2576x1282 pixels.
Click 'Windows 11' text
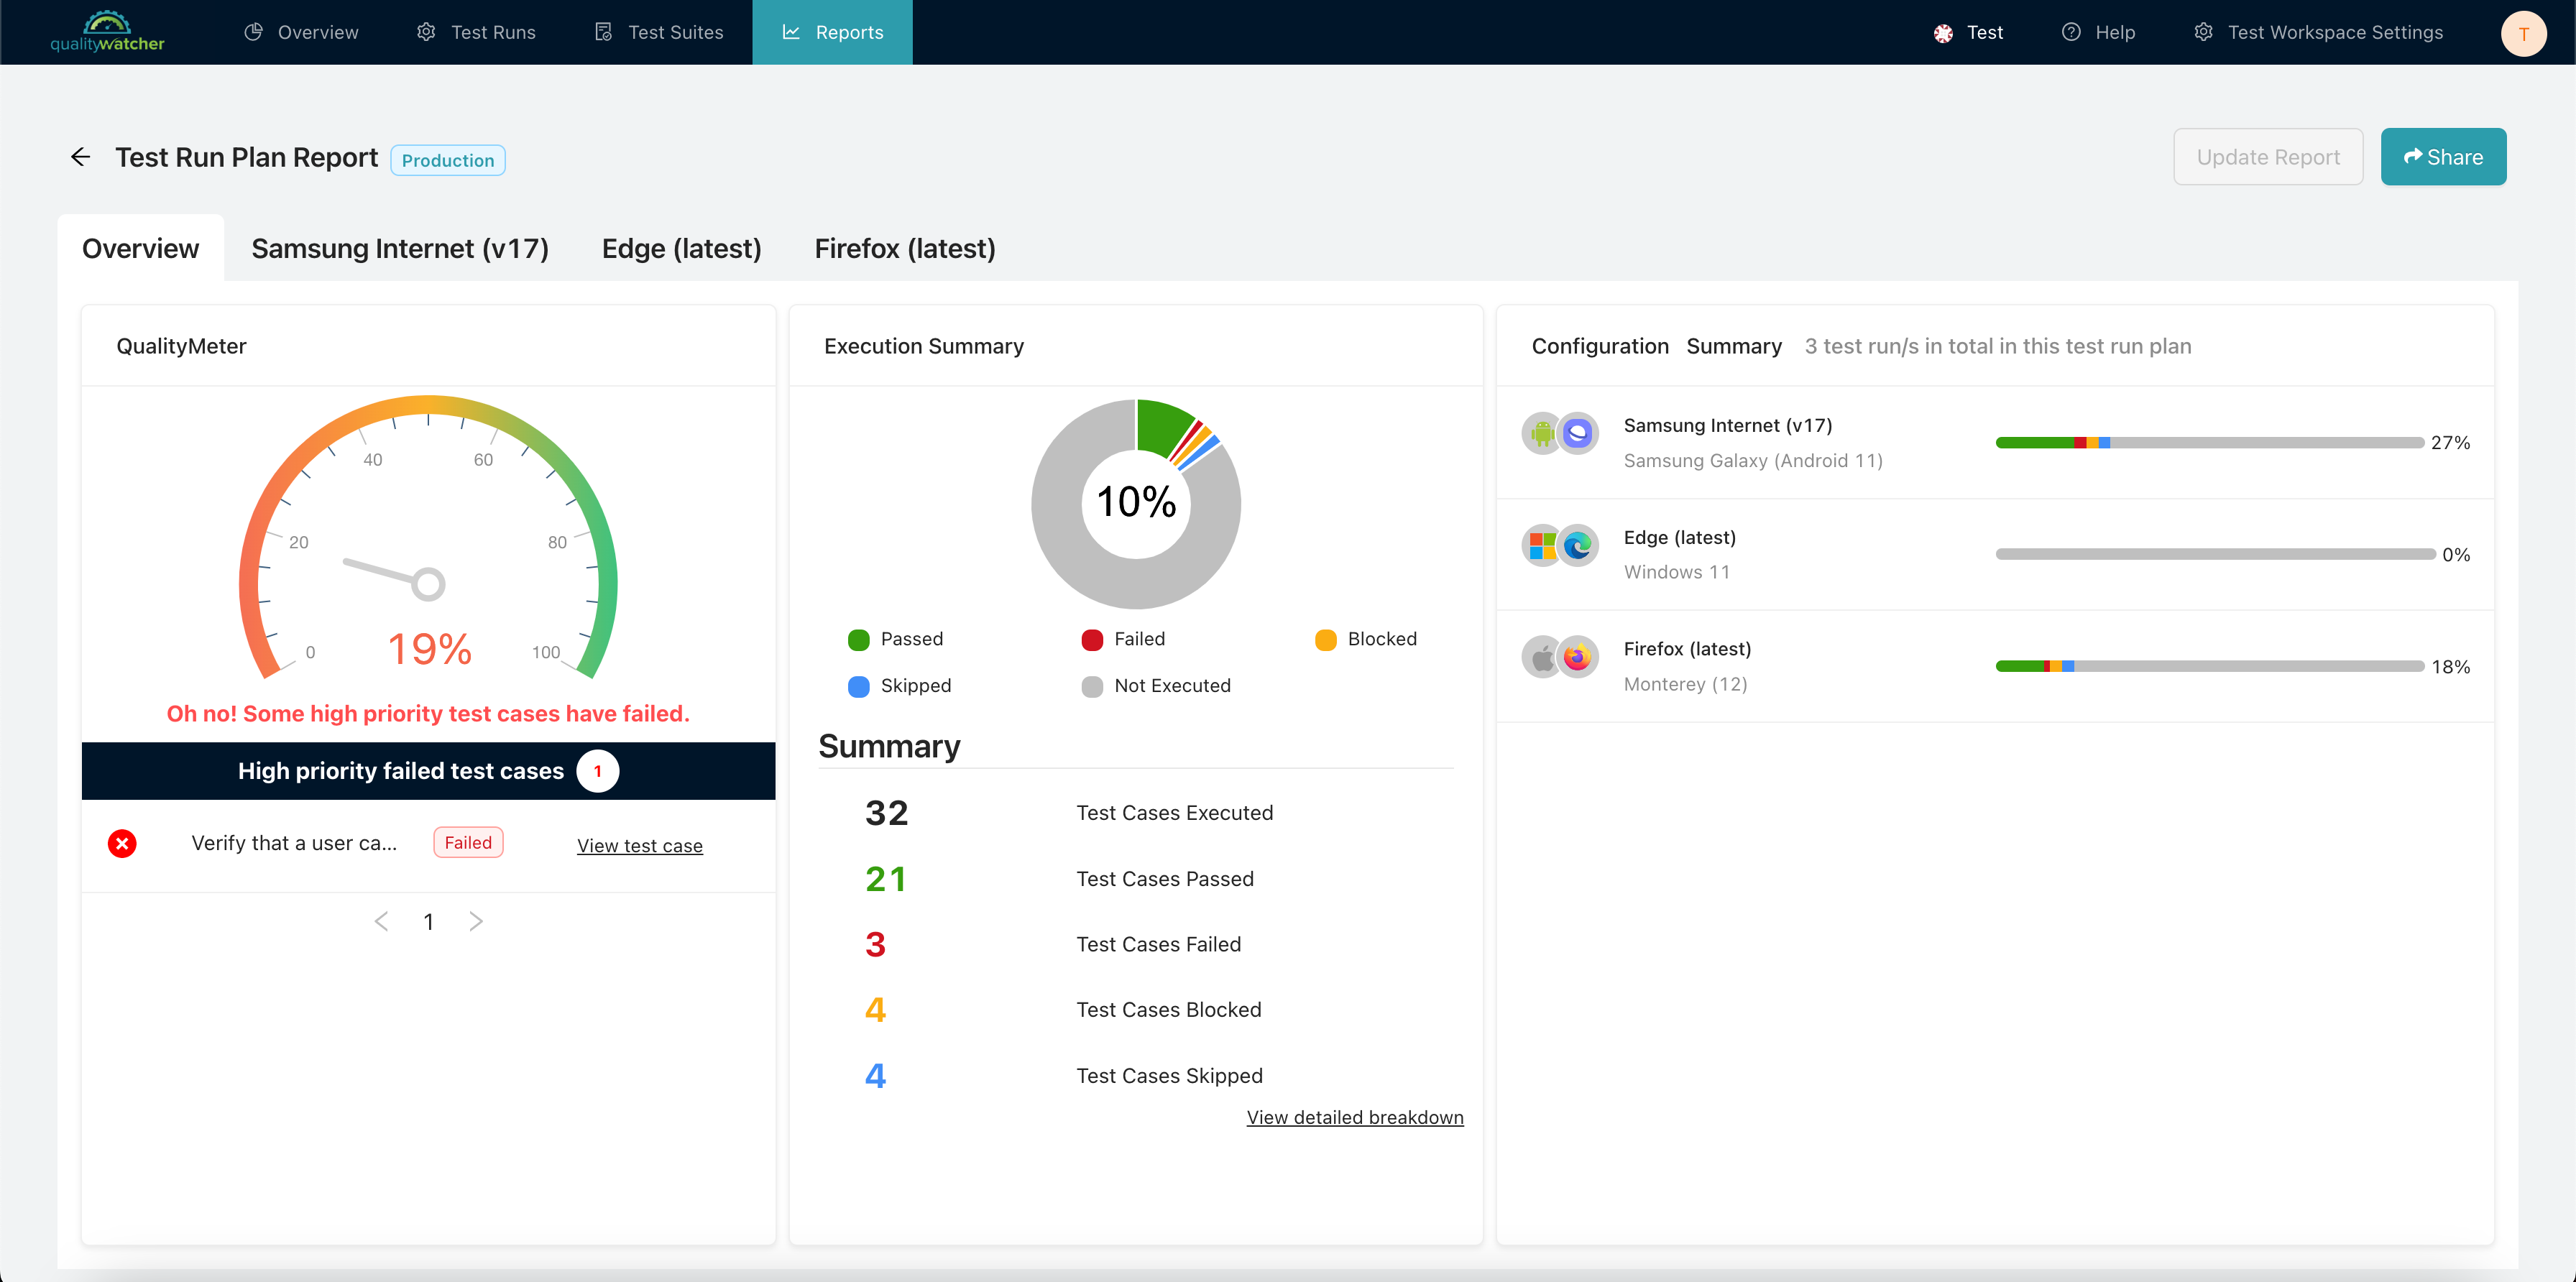click(1677, 572)
